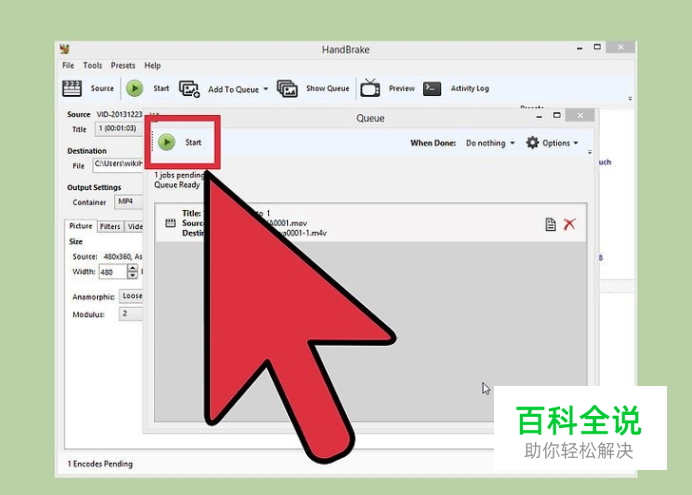The height and width of the screenshot is (495, 692).
Task: Click the '1 Encodes Pending' status text
Action: [100, 464]
